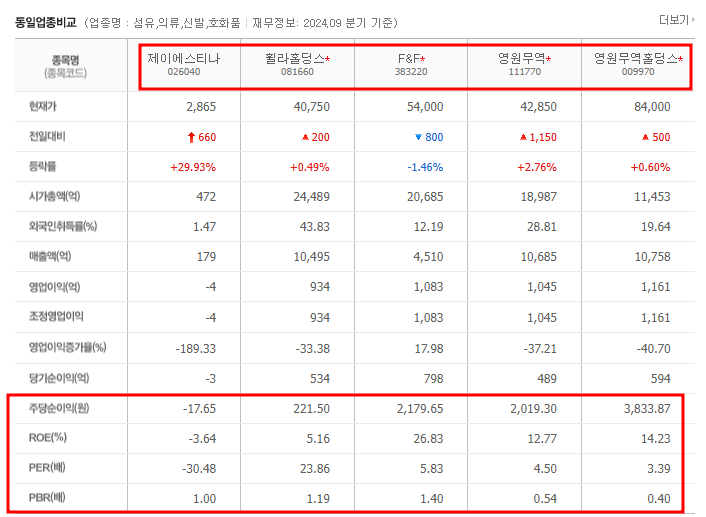The width and height of the screenshot is (706, 517).
Task: Select the 영업이익(억) row label
Action: 54,287
